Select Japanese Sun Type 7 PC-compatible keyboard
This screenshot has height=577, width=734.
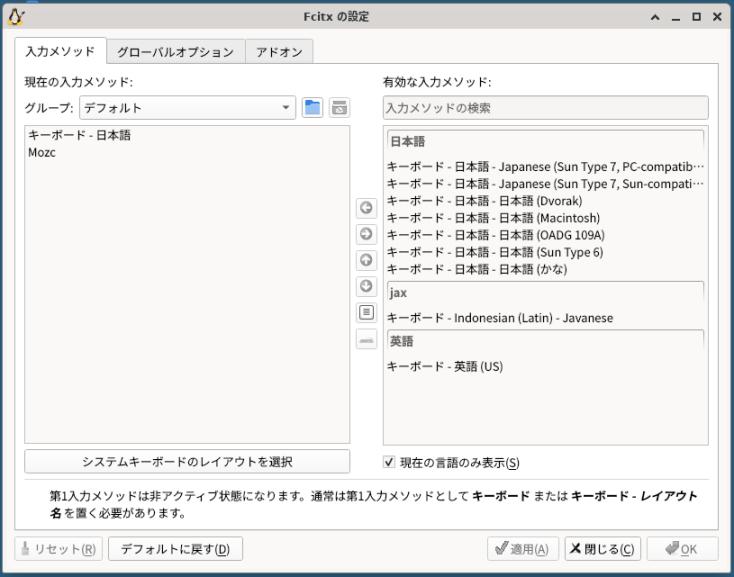click(x=545, y=167)
